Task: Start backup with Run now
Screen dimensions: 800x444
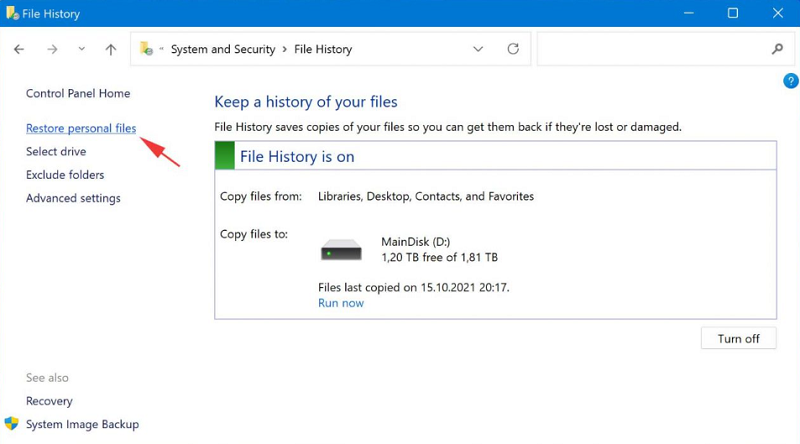Action: (341, 303)
